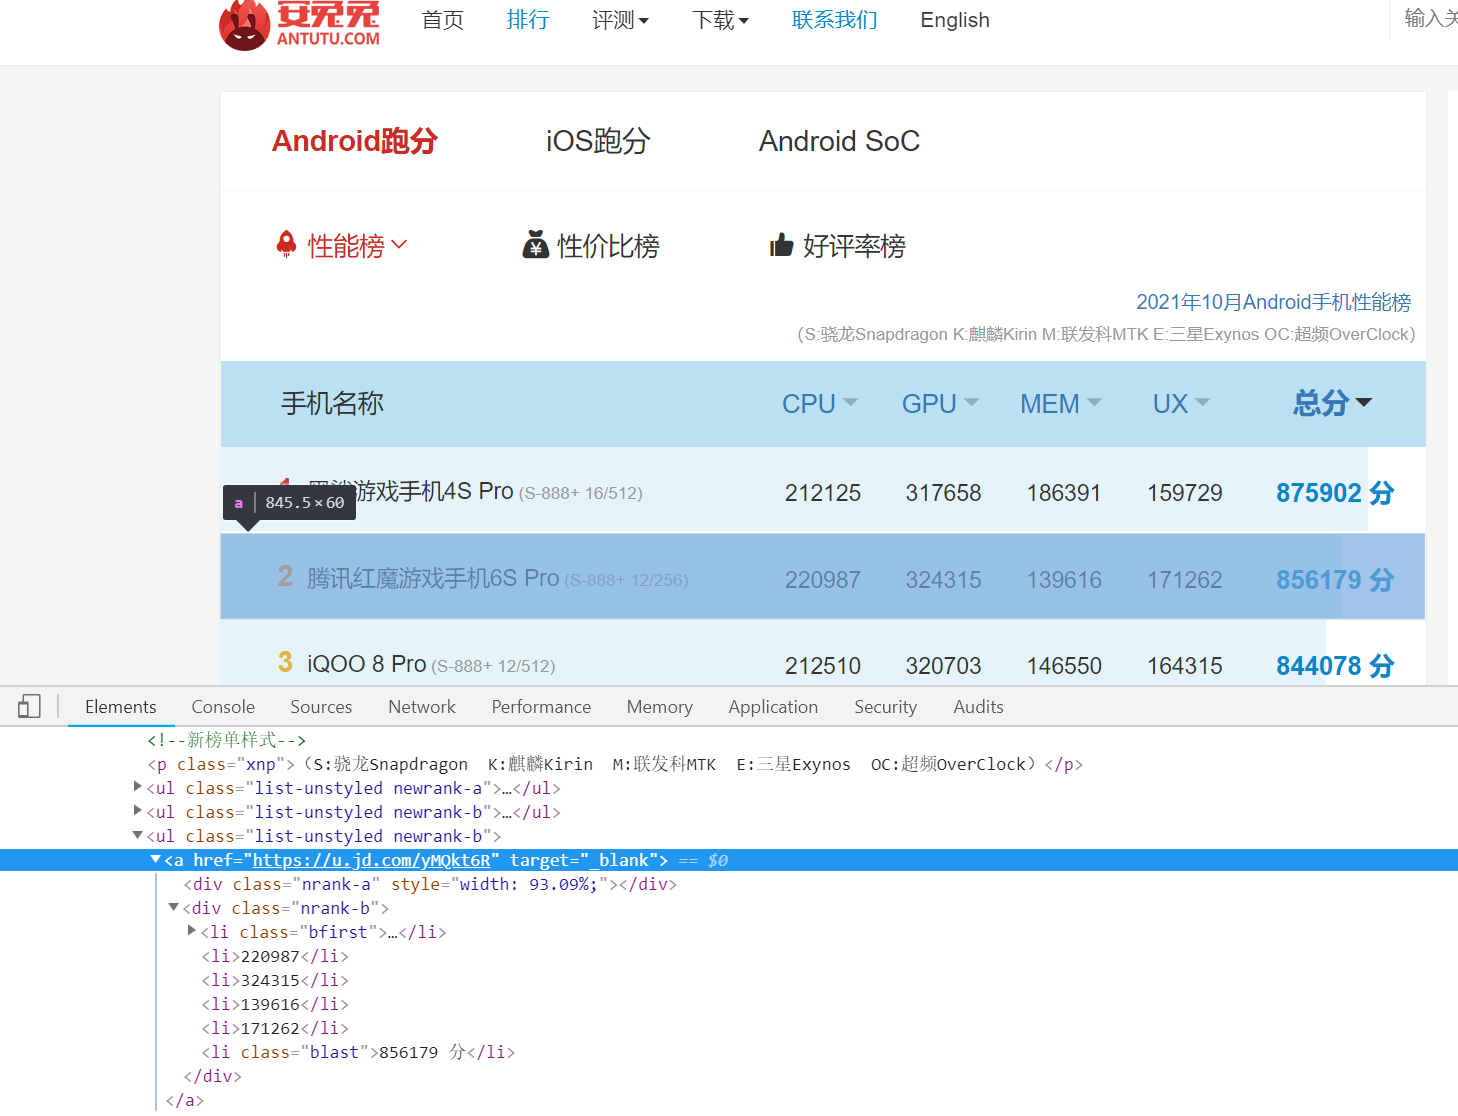Switch the site to English

(x=953, y=20)
